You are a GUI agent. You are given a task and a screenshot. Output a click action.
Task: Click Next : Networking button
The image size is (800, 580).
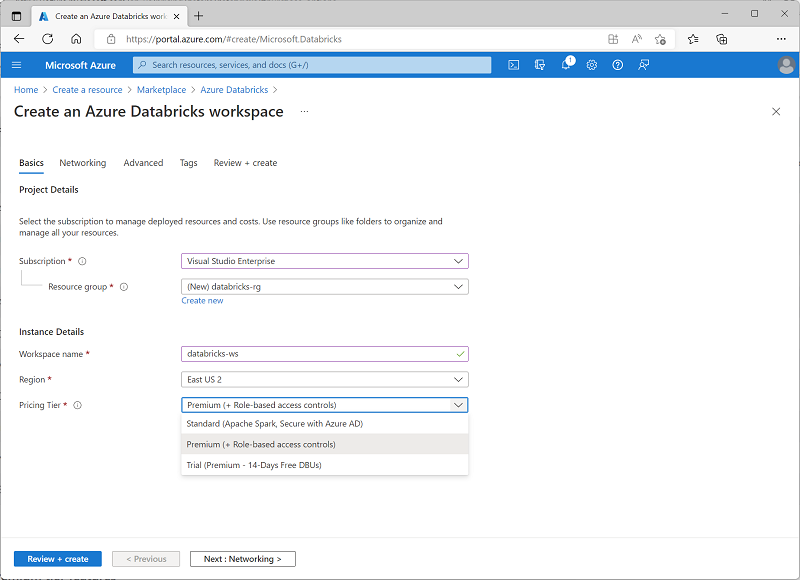point(243,559)
